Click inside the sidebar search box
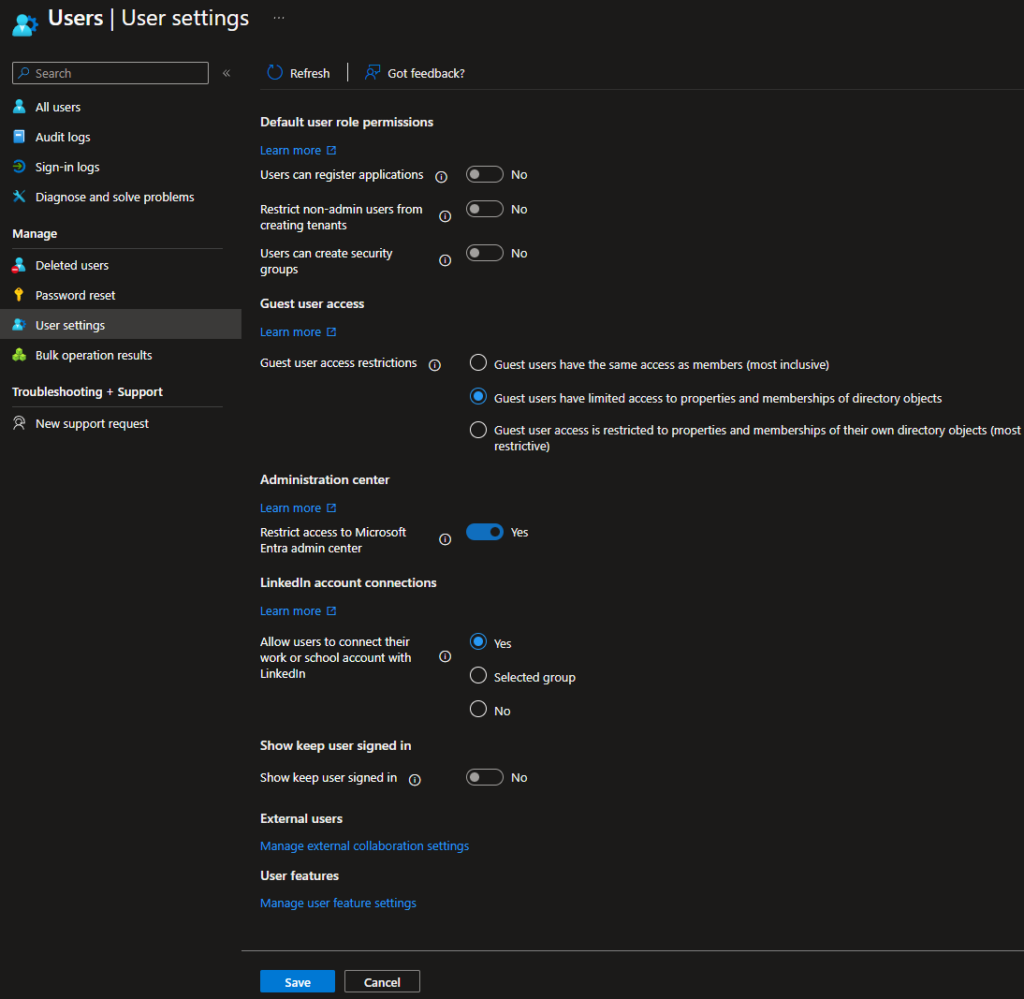The image size is (1024, 999). [110, 72]
